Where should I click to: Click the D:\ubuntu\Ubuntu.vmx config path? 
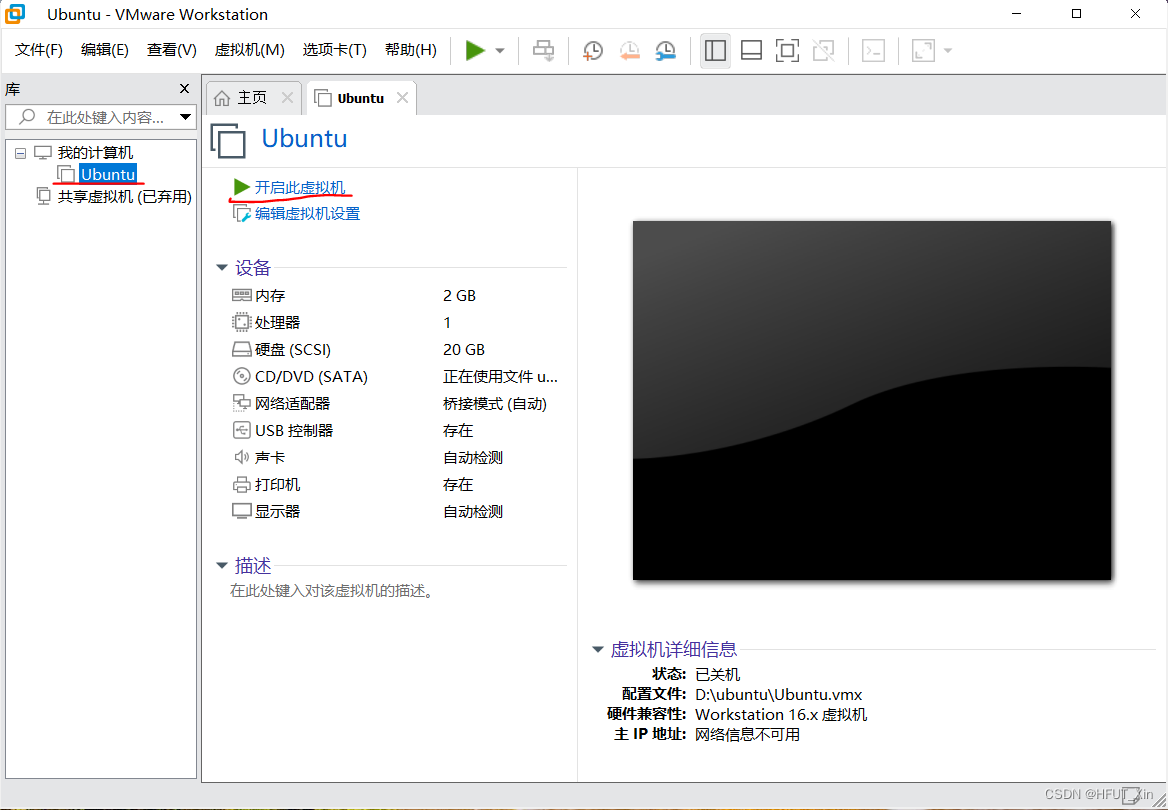(778, 694)
